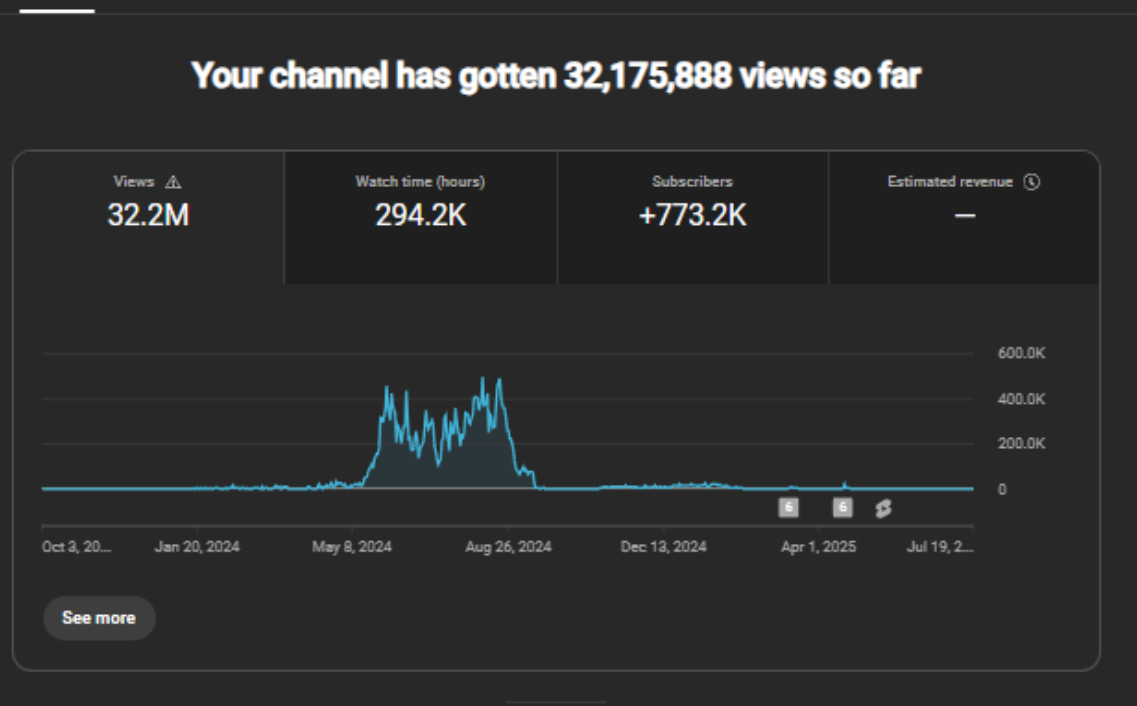This screenshot has width=1137, height=706.
Task: Switch to Estimated revenue tab
Action: (964, 217)
